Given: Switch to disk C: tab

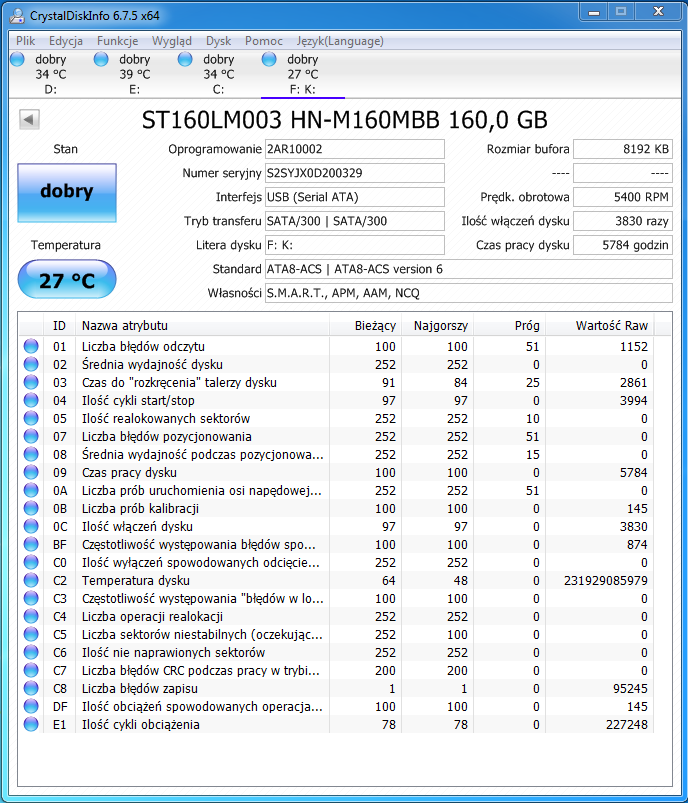Looking at the screenshot, I should click(219, 74).
